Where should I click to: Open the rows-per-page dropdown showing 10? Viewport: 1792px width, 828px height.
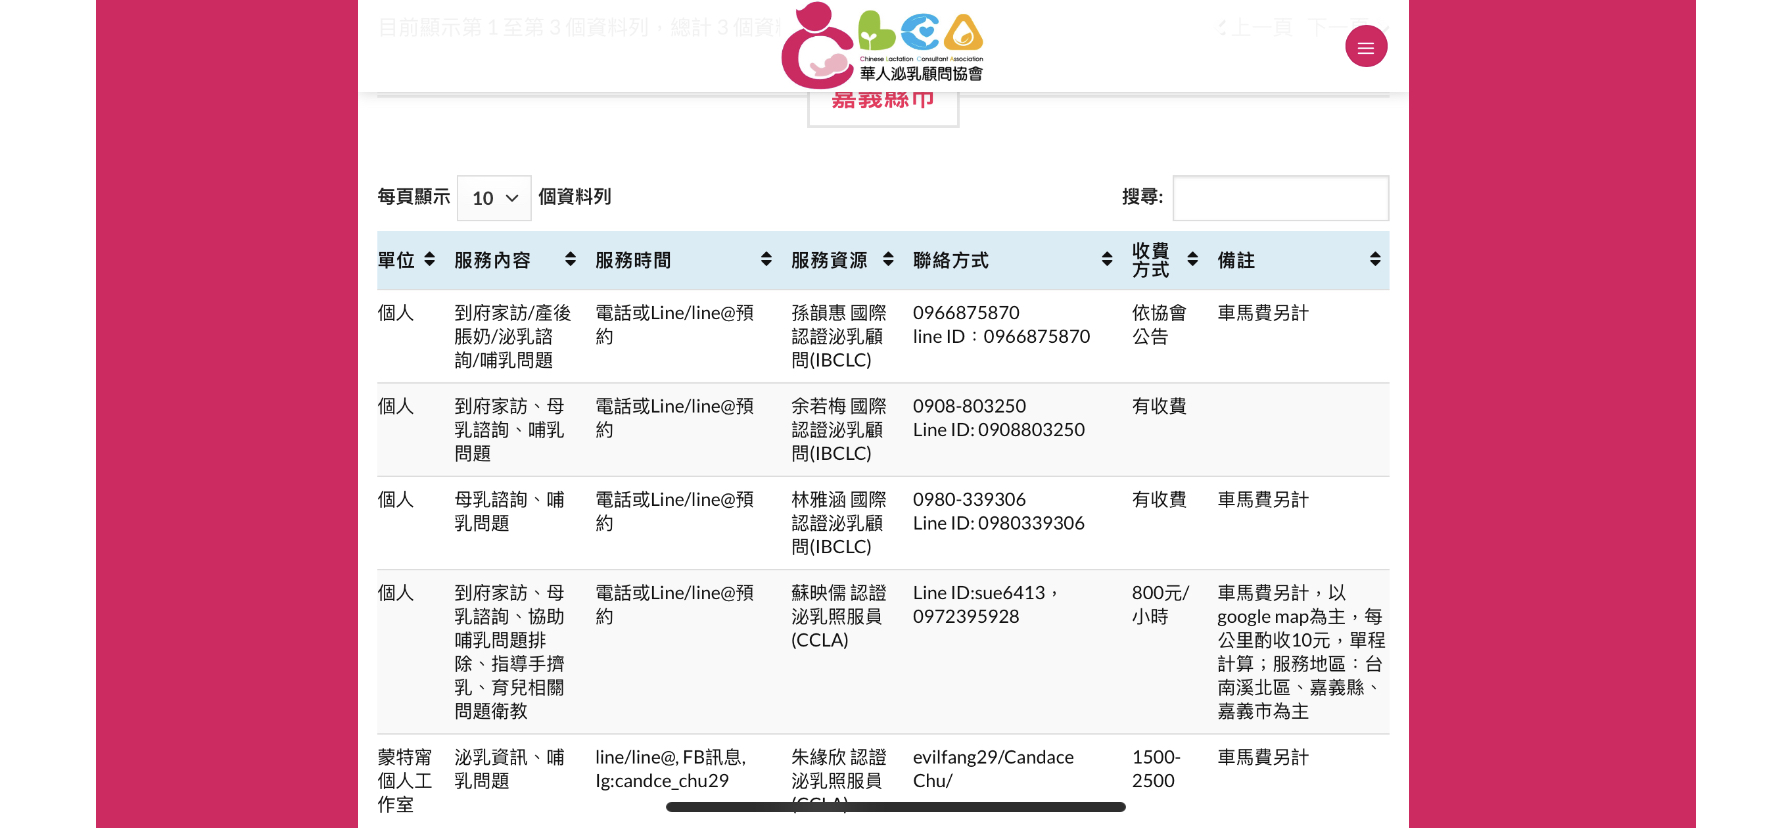point(494,198)
